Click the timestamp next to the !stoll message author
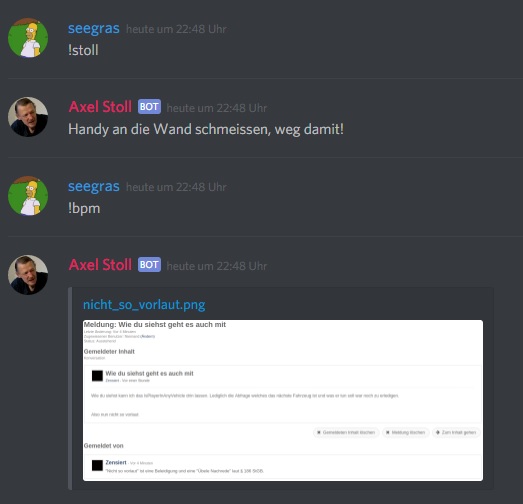523x504 pixels. coord(176,29)
